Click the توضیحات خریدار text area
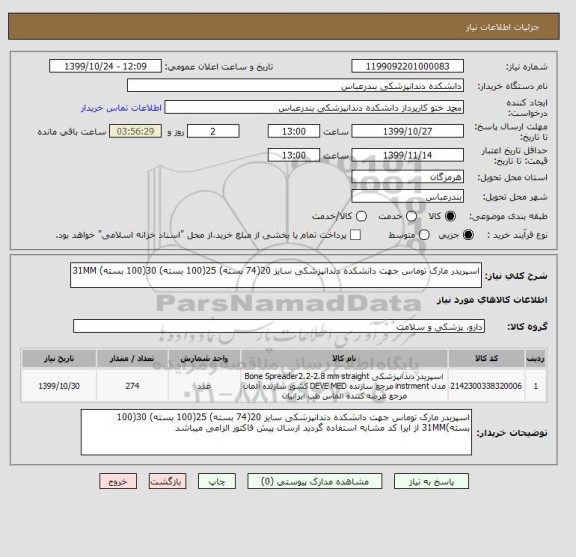Screen dimensions: 576x557 pos(276,432)
